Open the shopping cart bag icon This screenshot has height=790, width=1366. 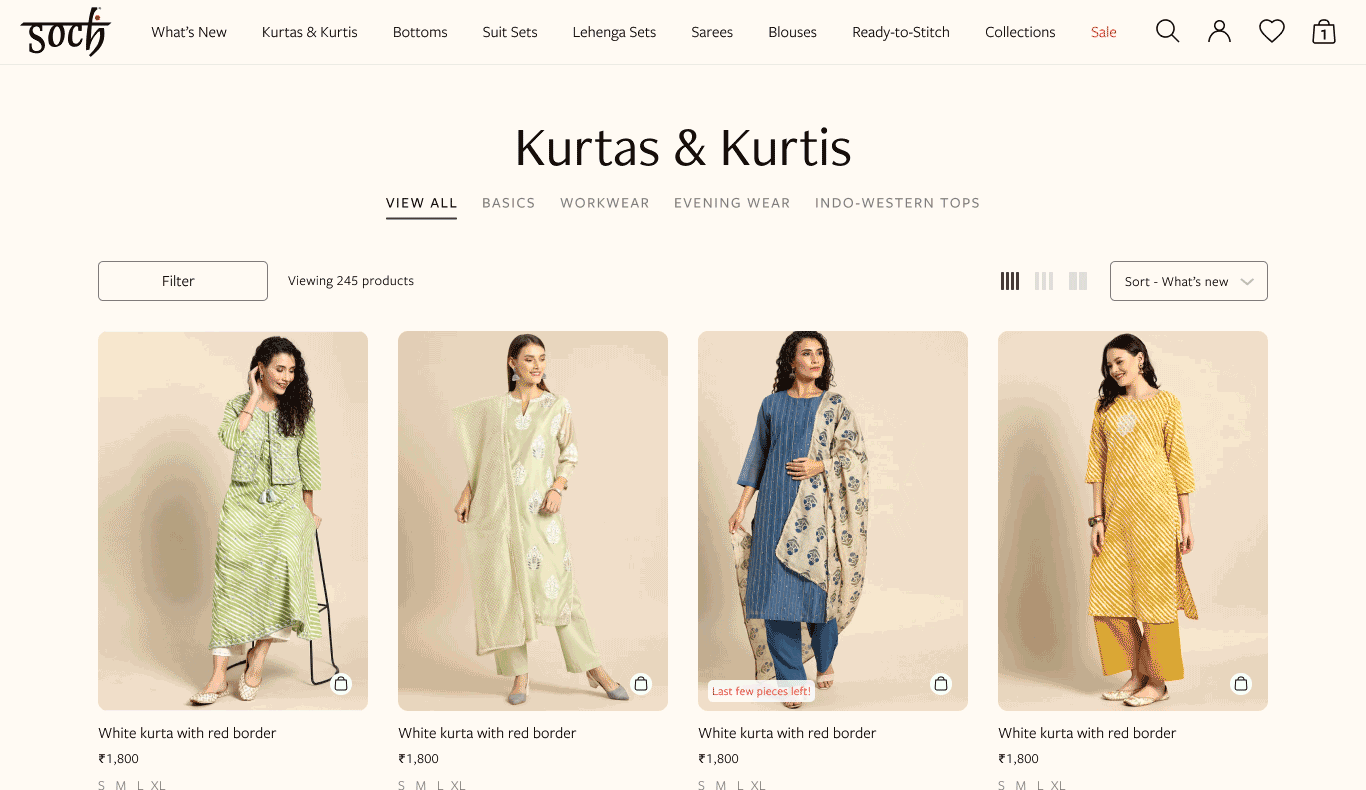click(x=1324, y=32)
